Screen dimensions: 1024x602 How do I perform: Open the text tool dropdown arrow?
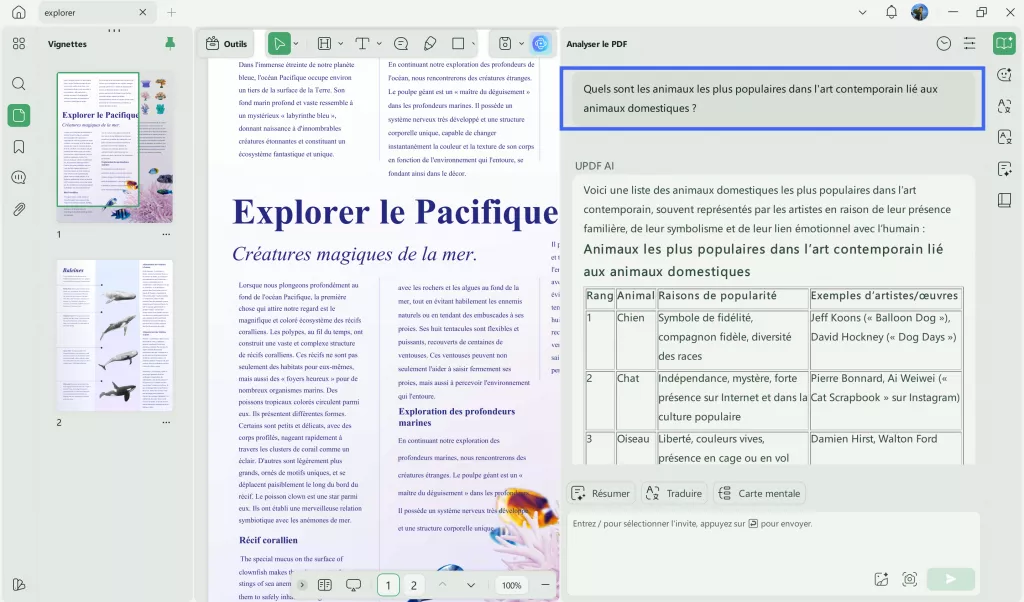pyautogui.click(x=378, y=43)
